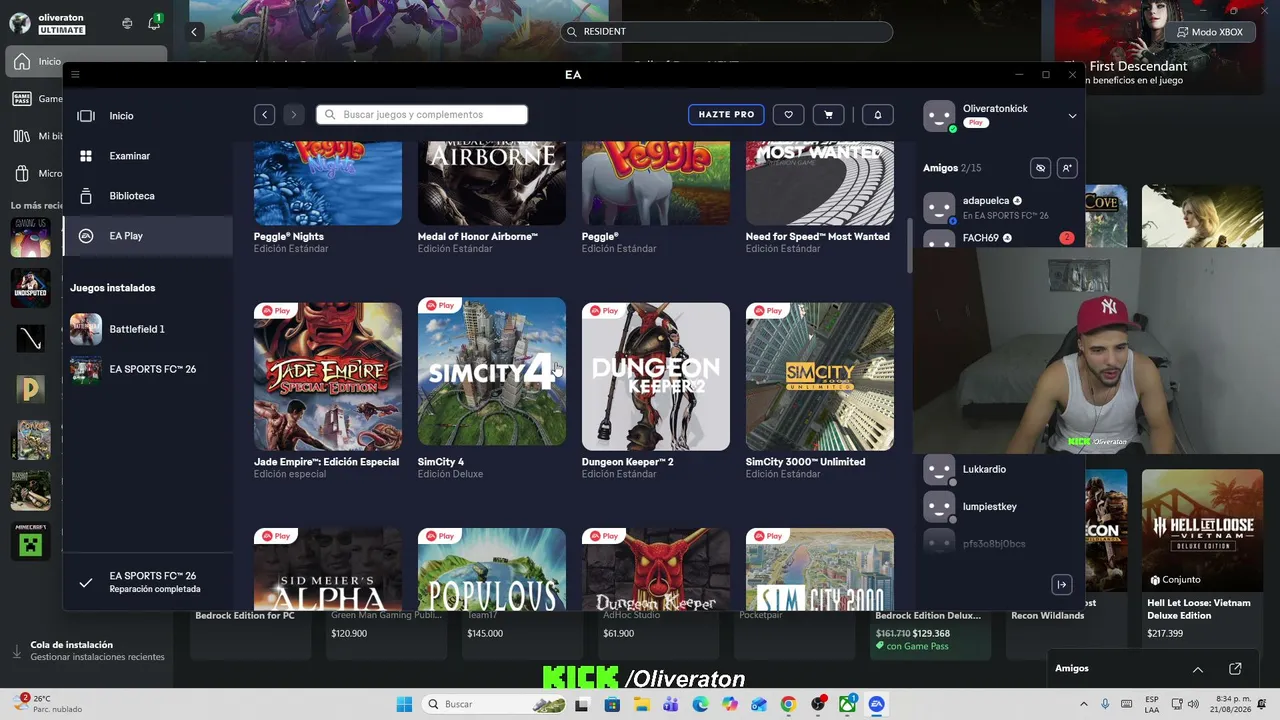Open the Peggle Nights game title
The image size is (1280, 720).
289,237
